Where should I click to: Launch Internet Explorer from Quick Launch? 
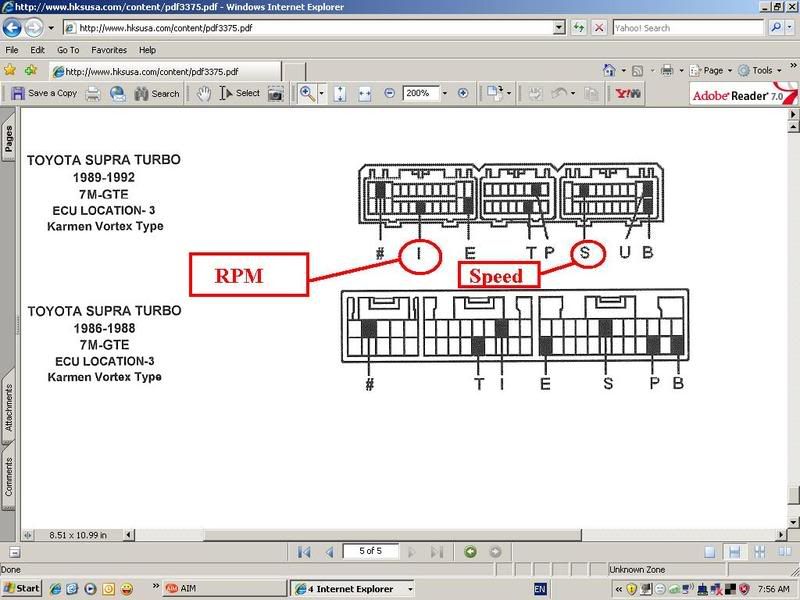(x=55, y=589)
